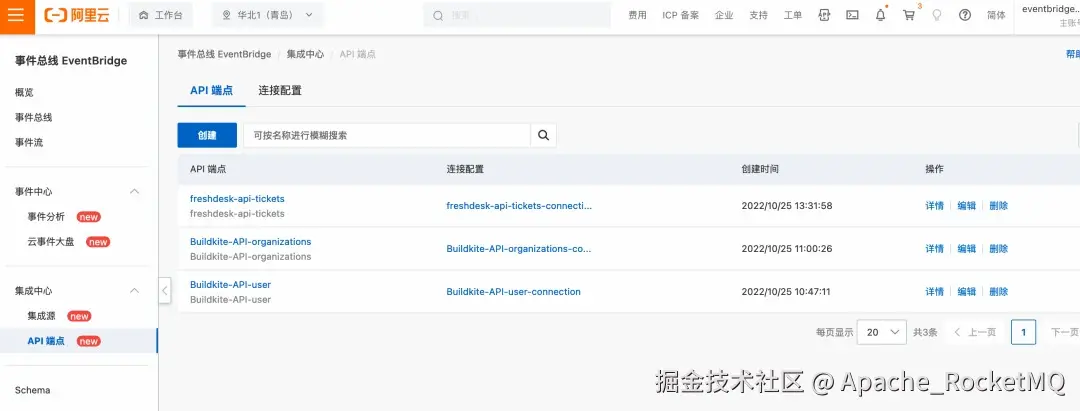
Task: Click 编辑 for freshdesk-api-tickets
Action: coord(967,205)
